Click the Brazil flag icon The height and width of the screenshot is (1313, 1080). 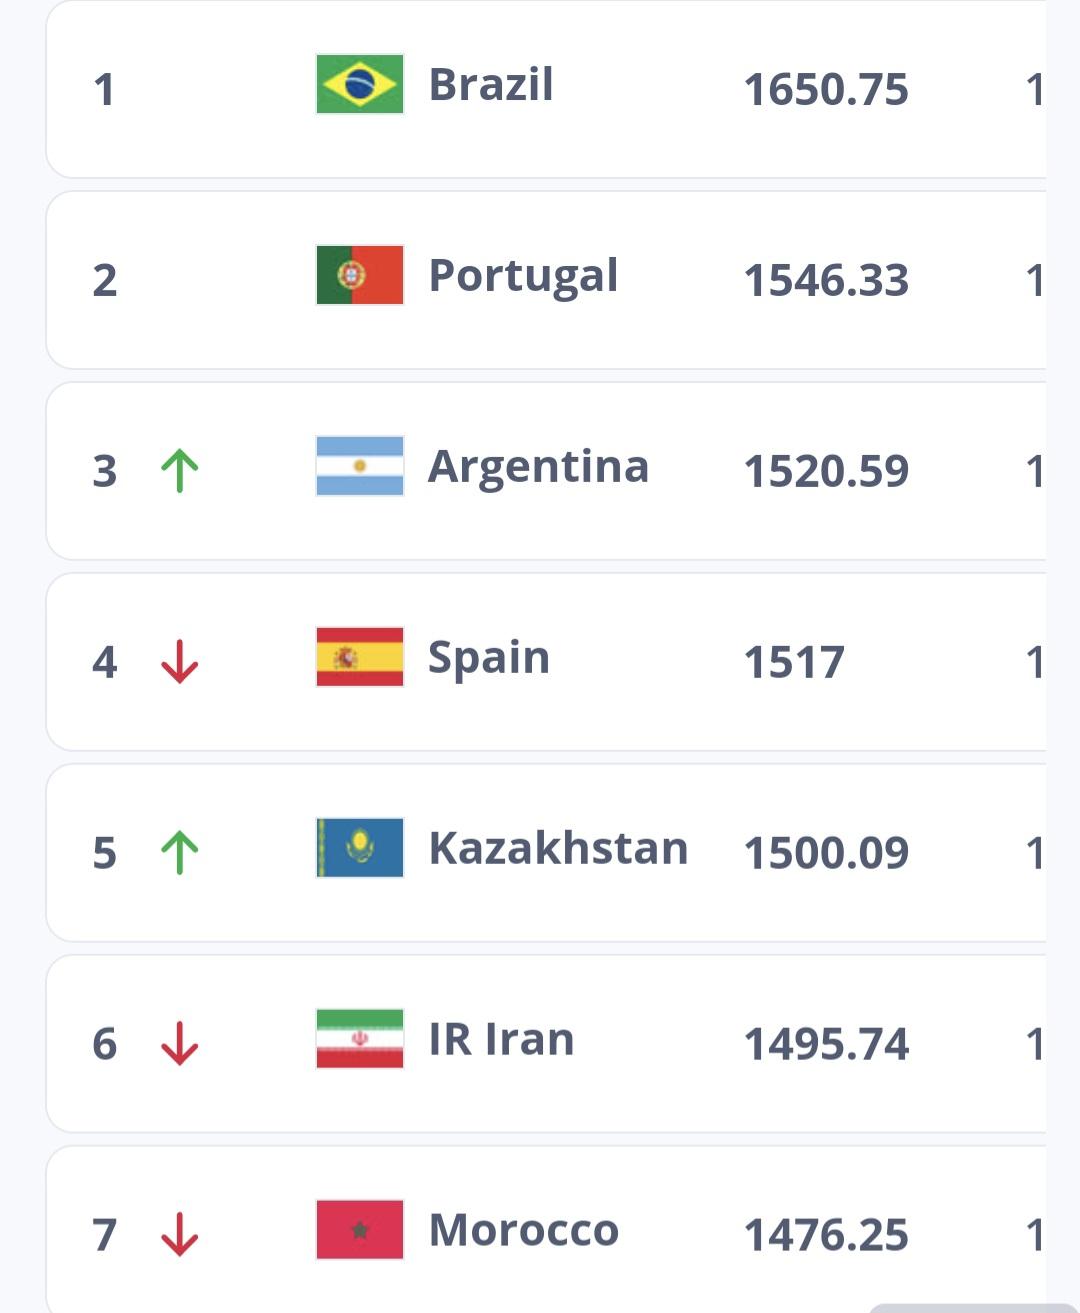[360, 85]
